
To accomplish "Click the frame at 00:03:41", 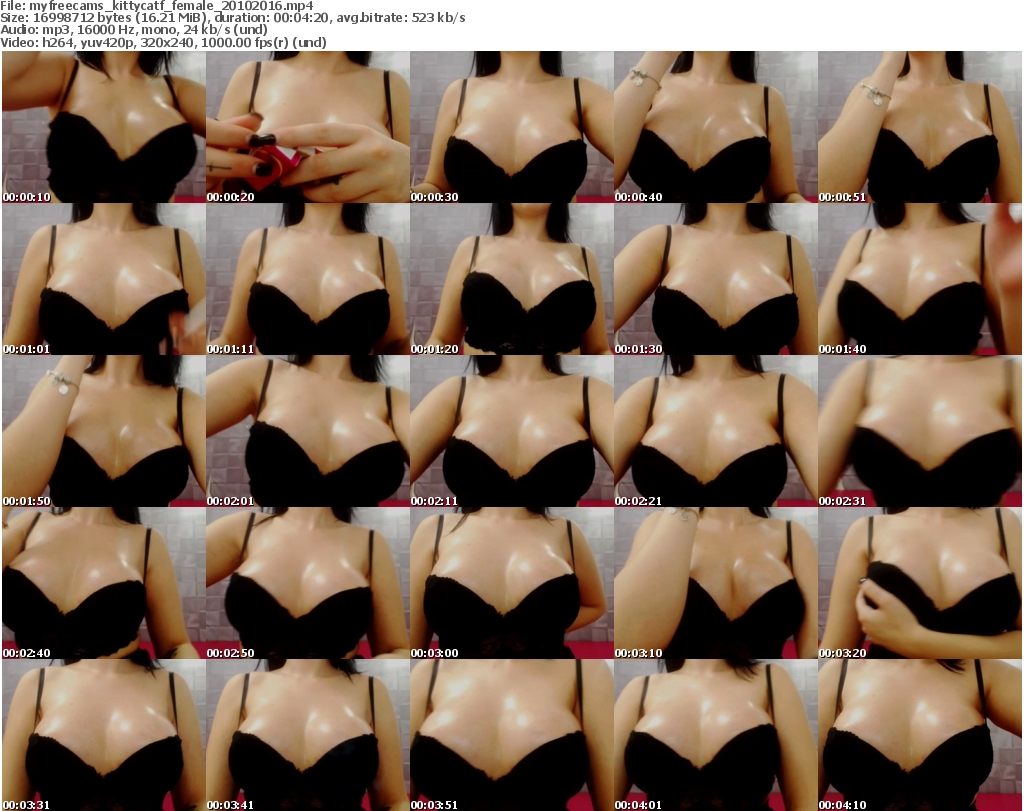I will (308, 735).
